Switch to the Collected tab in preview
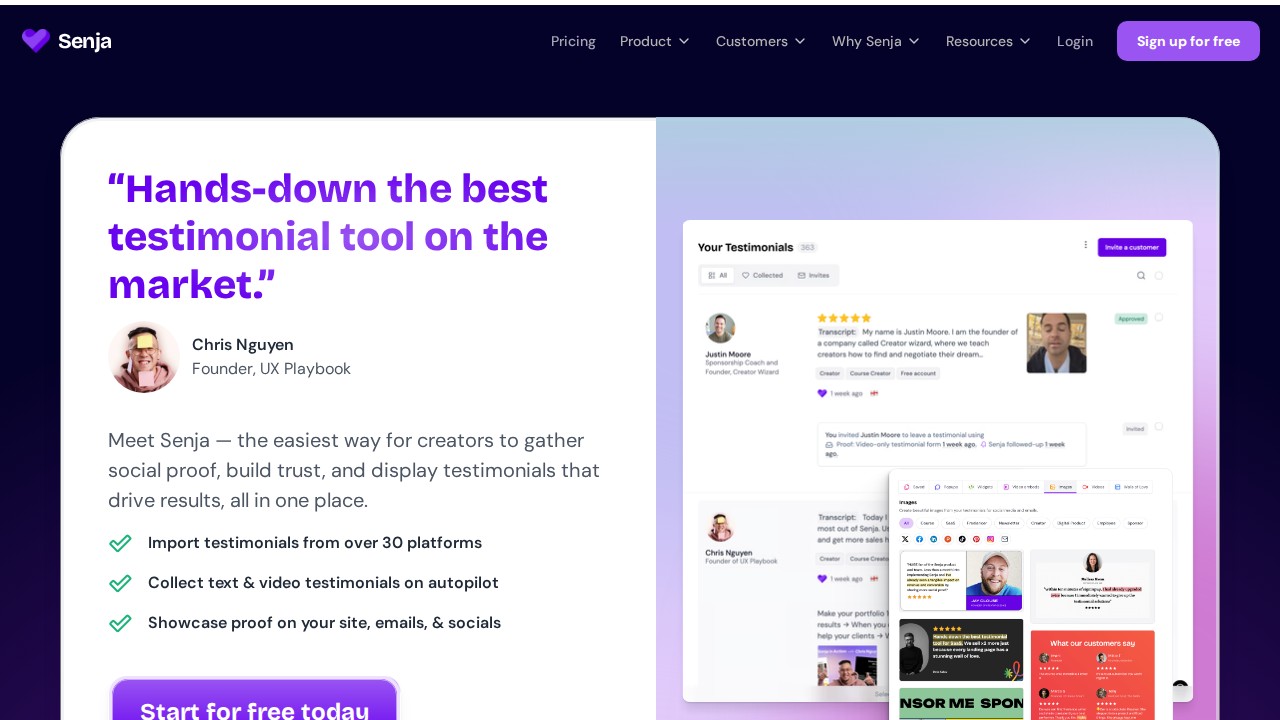1280x720 pixels. tap(763, 275)
